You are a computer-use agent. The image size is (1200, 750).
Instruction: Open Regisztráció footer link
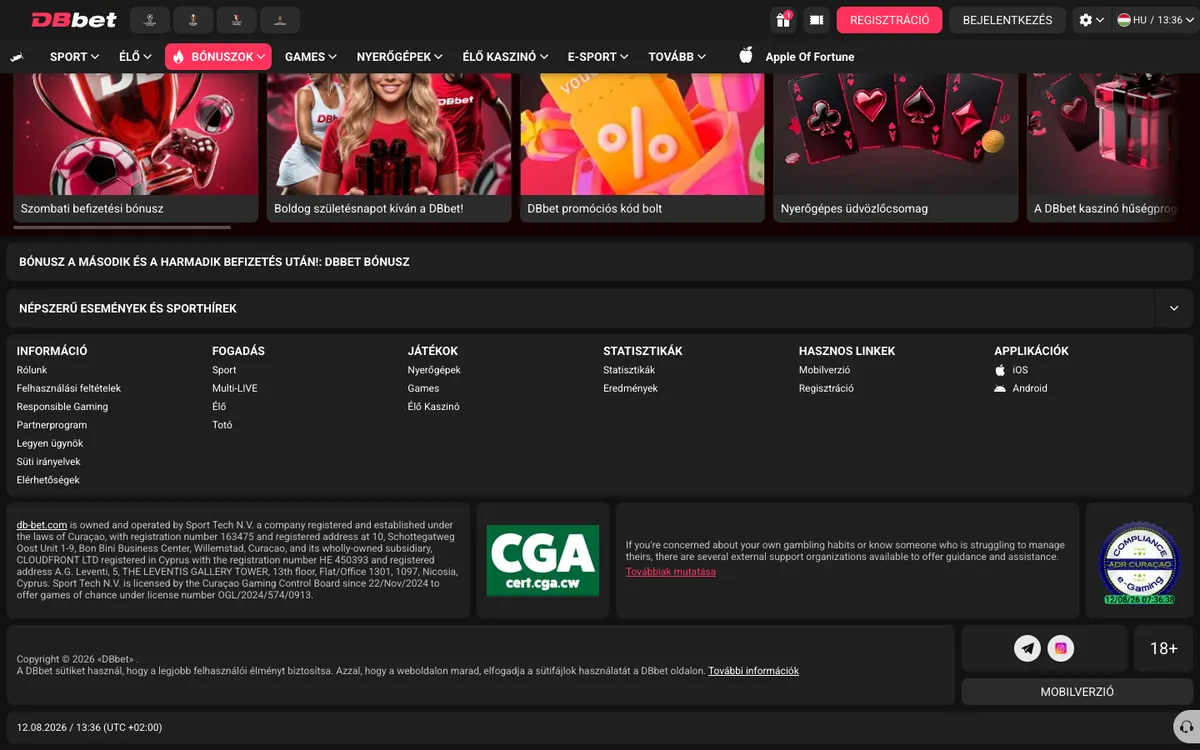(x=826, y=388)
